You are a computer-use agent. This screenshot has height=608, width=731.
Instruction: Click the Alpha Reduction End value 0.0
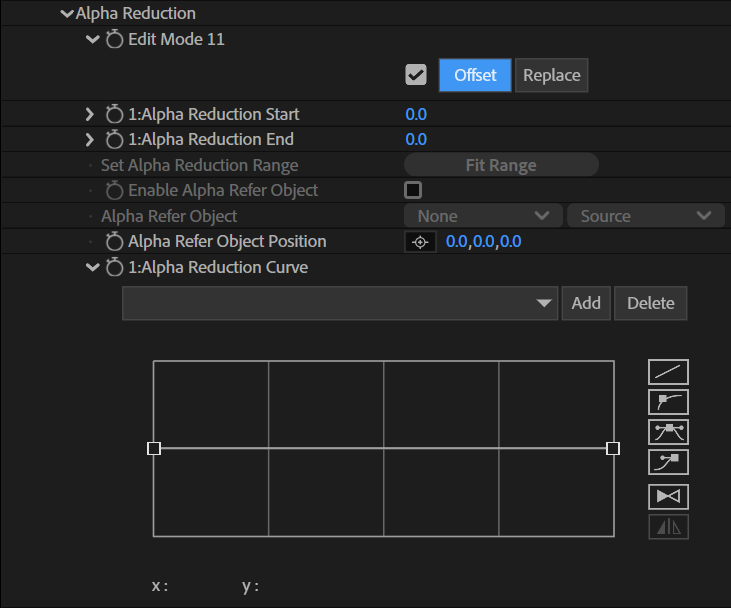pos(416,139)
